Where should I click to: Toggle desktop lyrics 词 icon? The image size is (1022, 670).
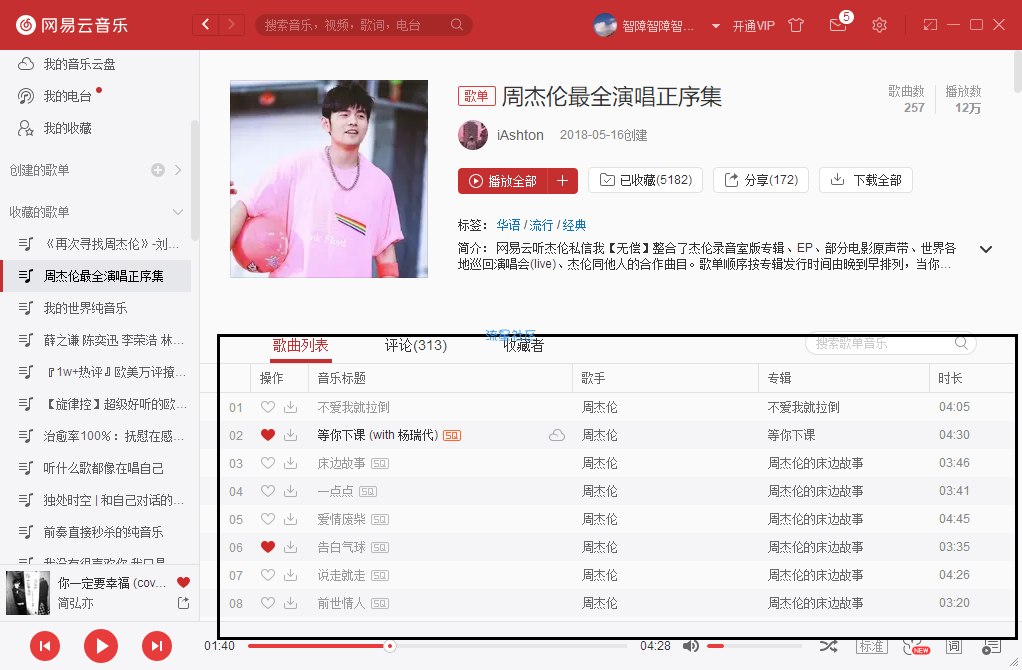tap(954, 646)
